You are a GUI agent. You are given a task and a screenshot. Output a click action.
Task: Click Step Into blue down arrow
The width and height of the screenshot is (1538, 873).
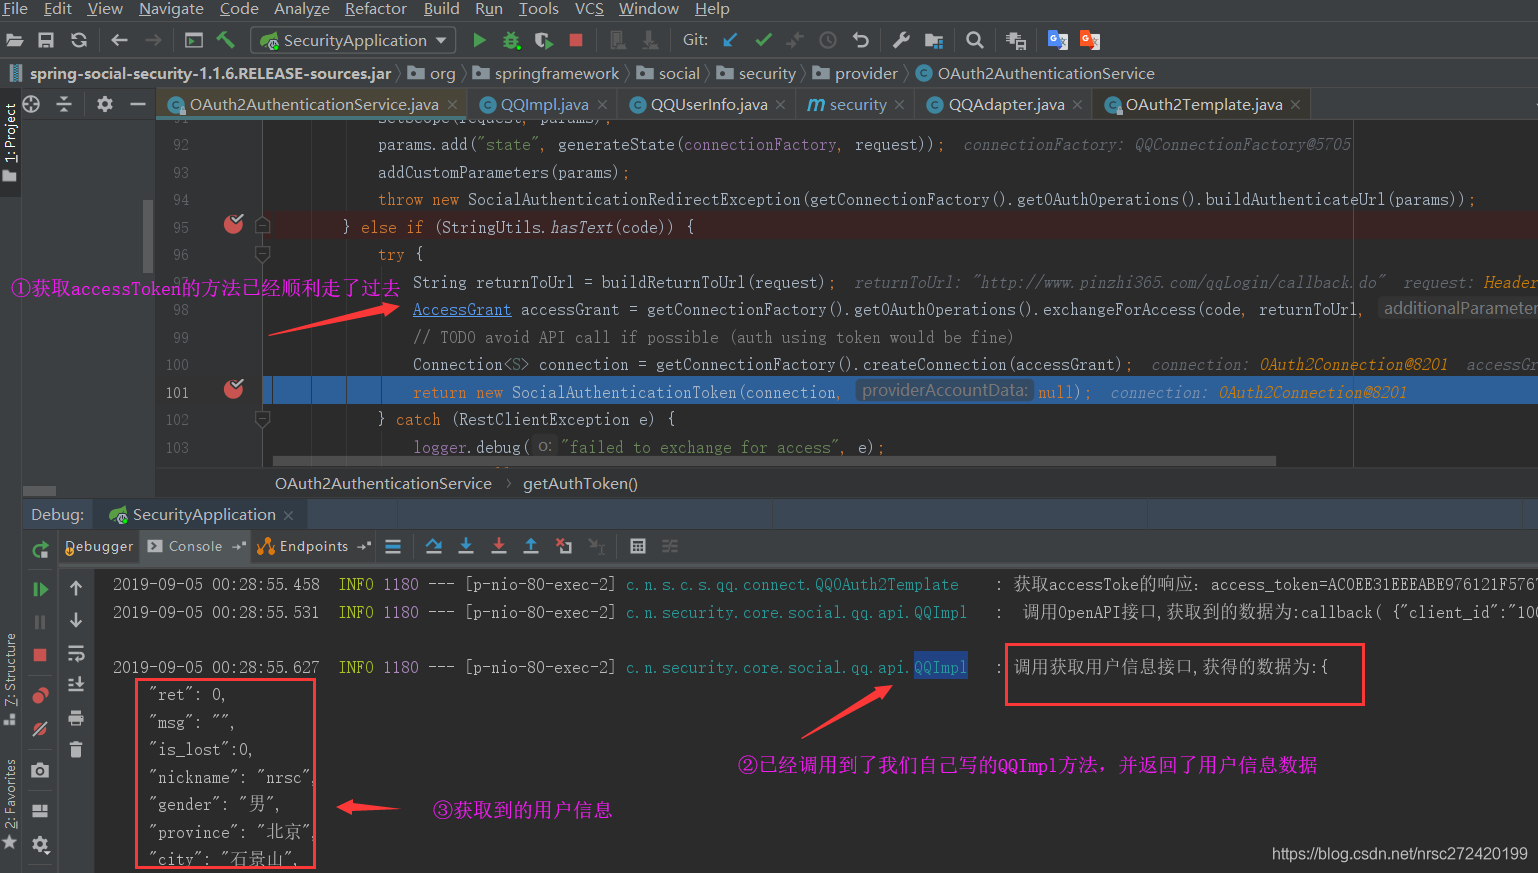pyautogui.click(x=466, y=546)
